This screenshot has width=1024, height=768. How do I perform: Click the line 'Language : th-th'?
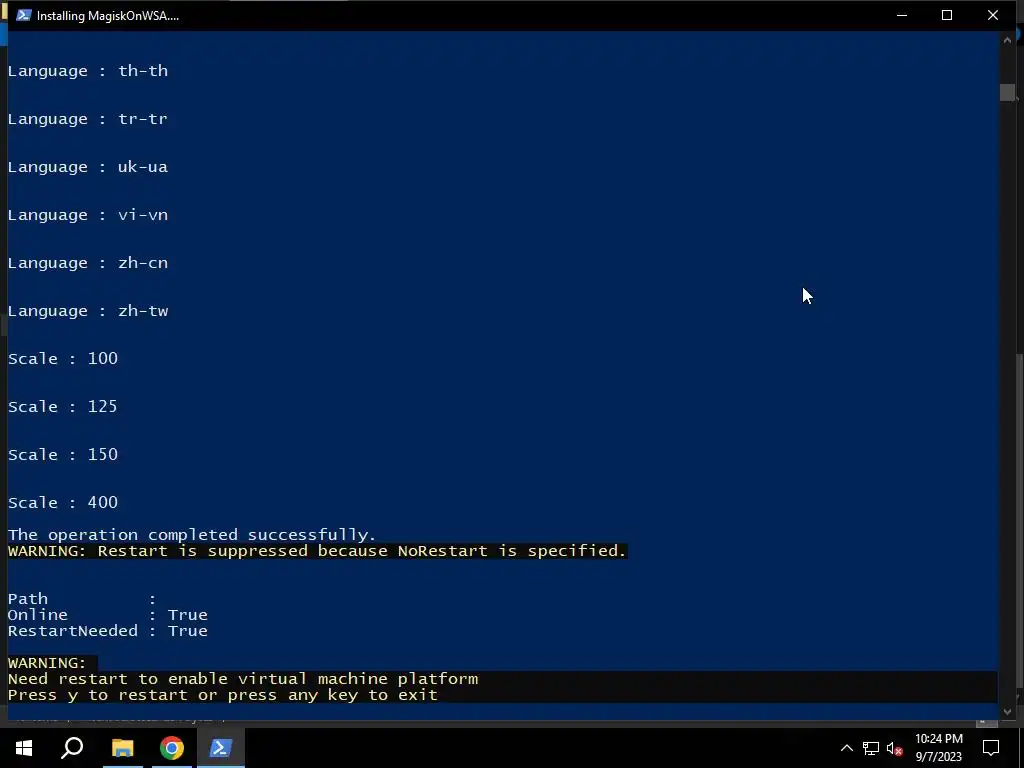(x=88, y=71)
